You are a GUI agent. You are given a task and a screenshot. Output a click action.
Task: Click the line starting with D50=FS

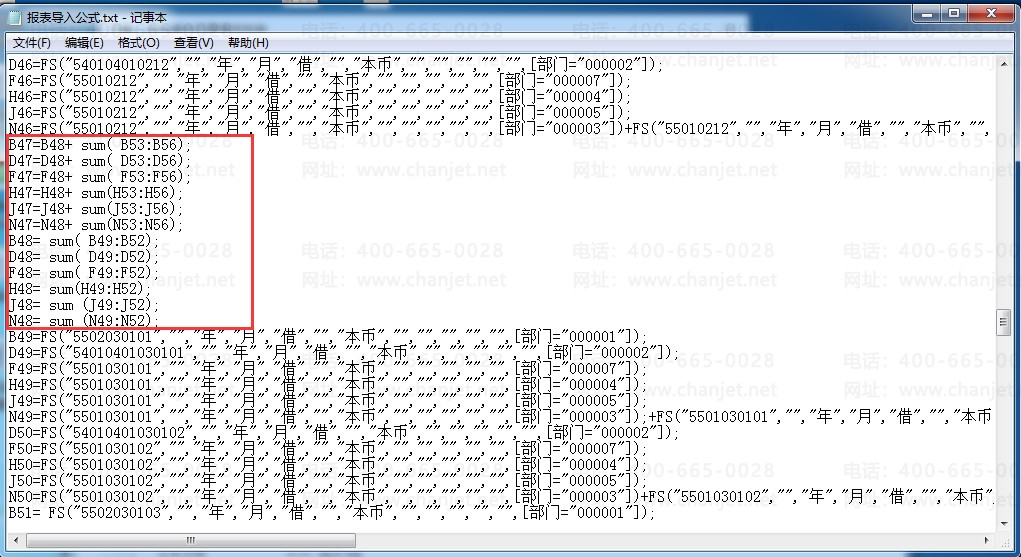tap(344, 433)
